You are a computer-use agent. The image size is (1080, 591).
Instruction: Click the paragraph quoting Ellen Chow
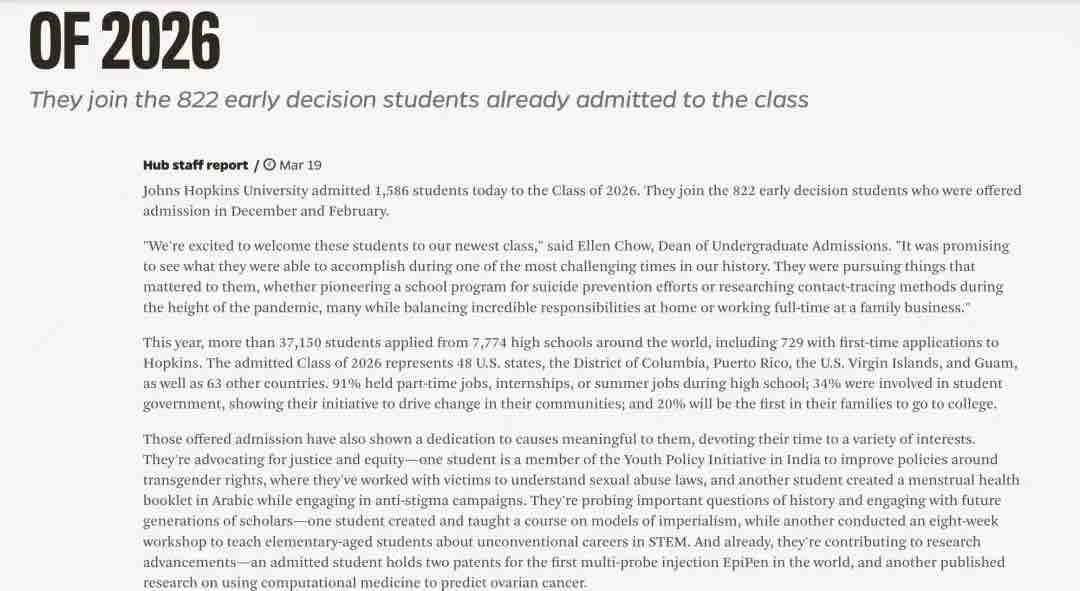pos(577,276)
